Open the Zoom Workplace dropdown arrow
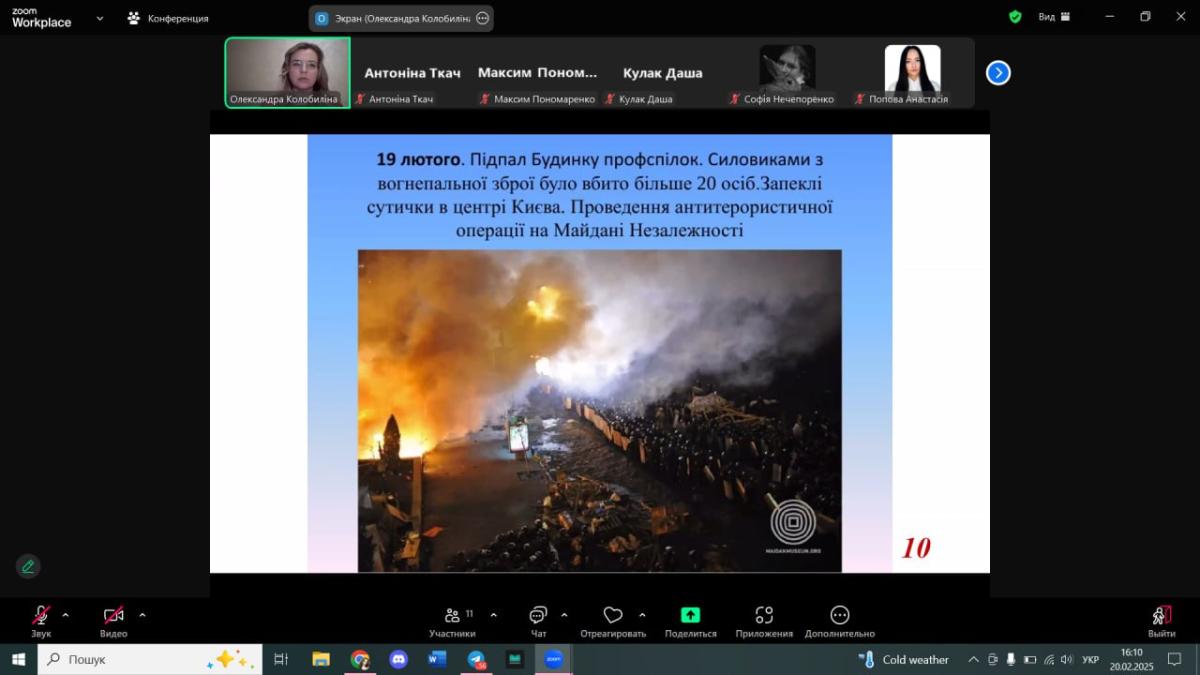The width and height of the screenshot is (1200, 675). 99,18
